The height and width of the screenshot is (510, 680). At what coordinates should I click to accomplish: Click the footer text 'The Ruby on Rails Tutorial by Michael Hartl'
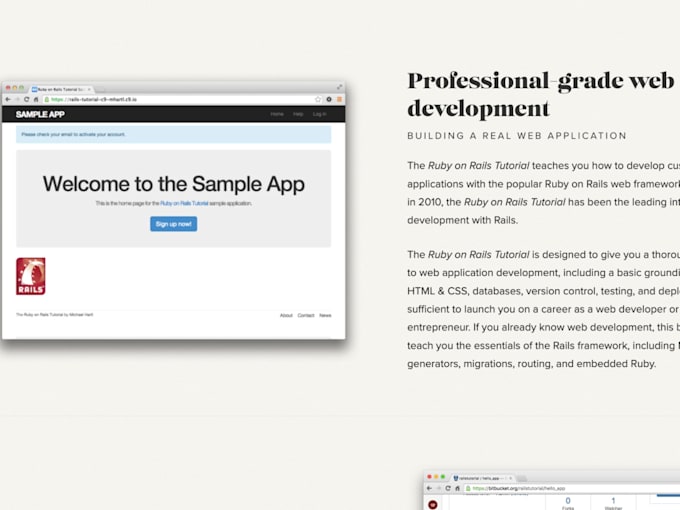tap(55, 314)
